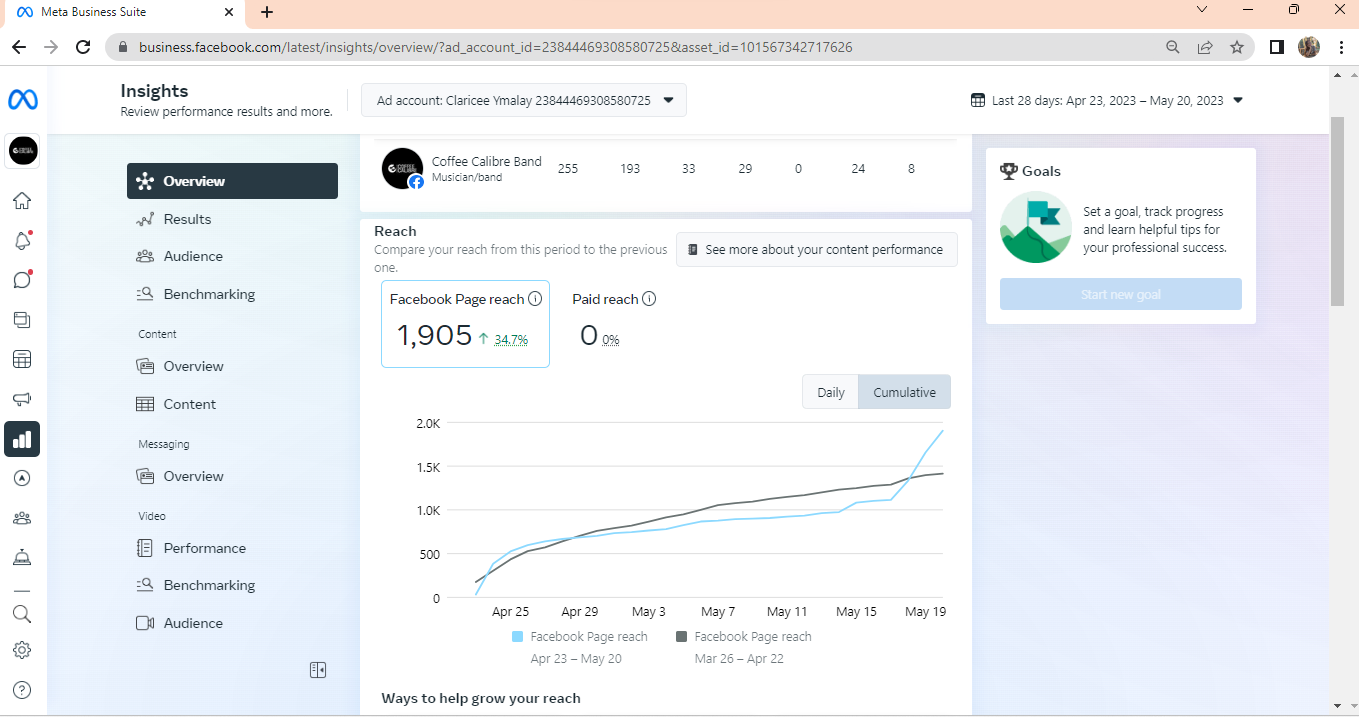Open the people group icon in left rail
The width and height of the screenshot is (1359, 717).
coord(22,518)
